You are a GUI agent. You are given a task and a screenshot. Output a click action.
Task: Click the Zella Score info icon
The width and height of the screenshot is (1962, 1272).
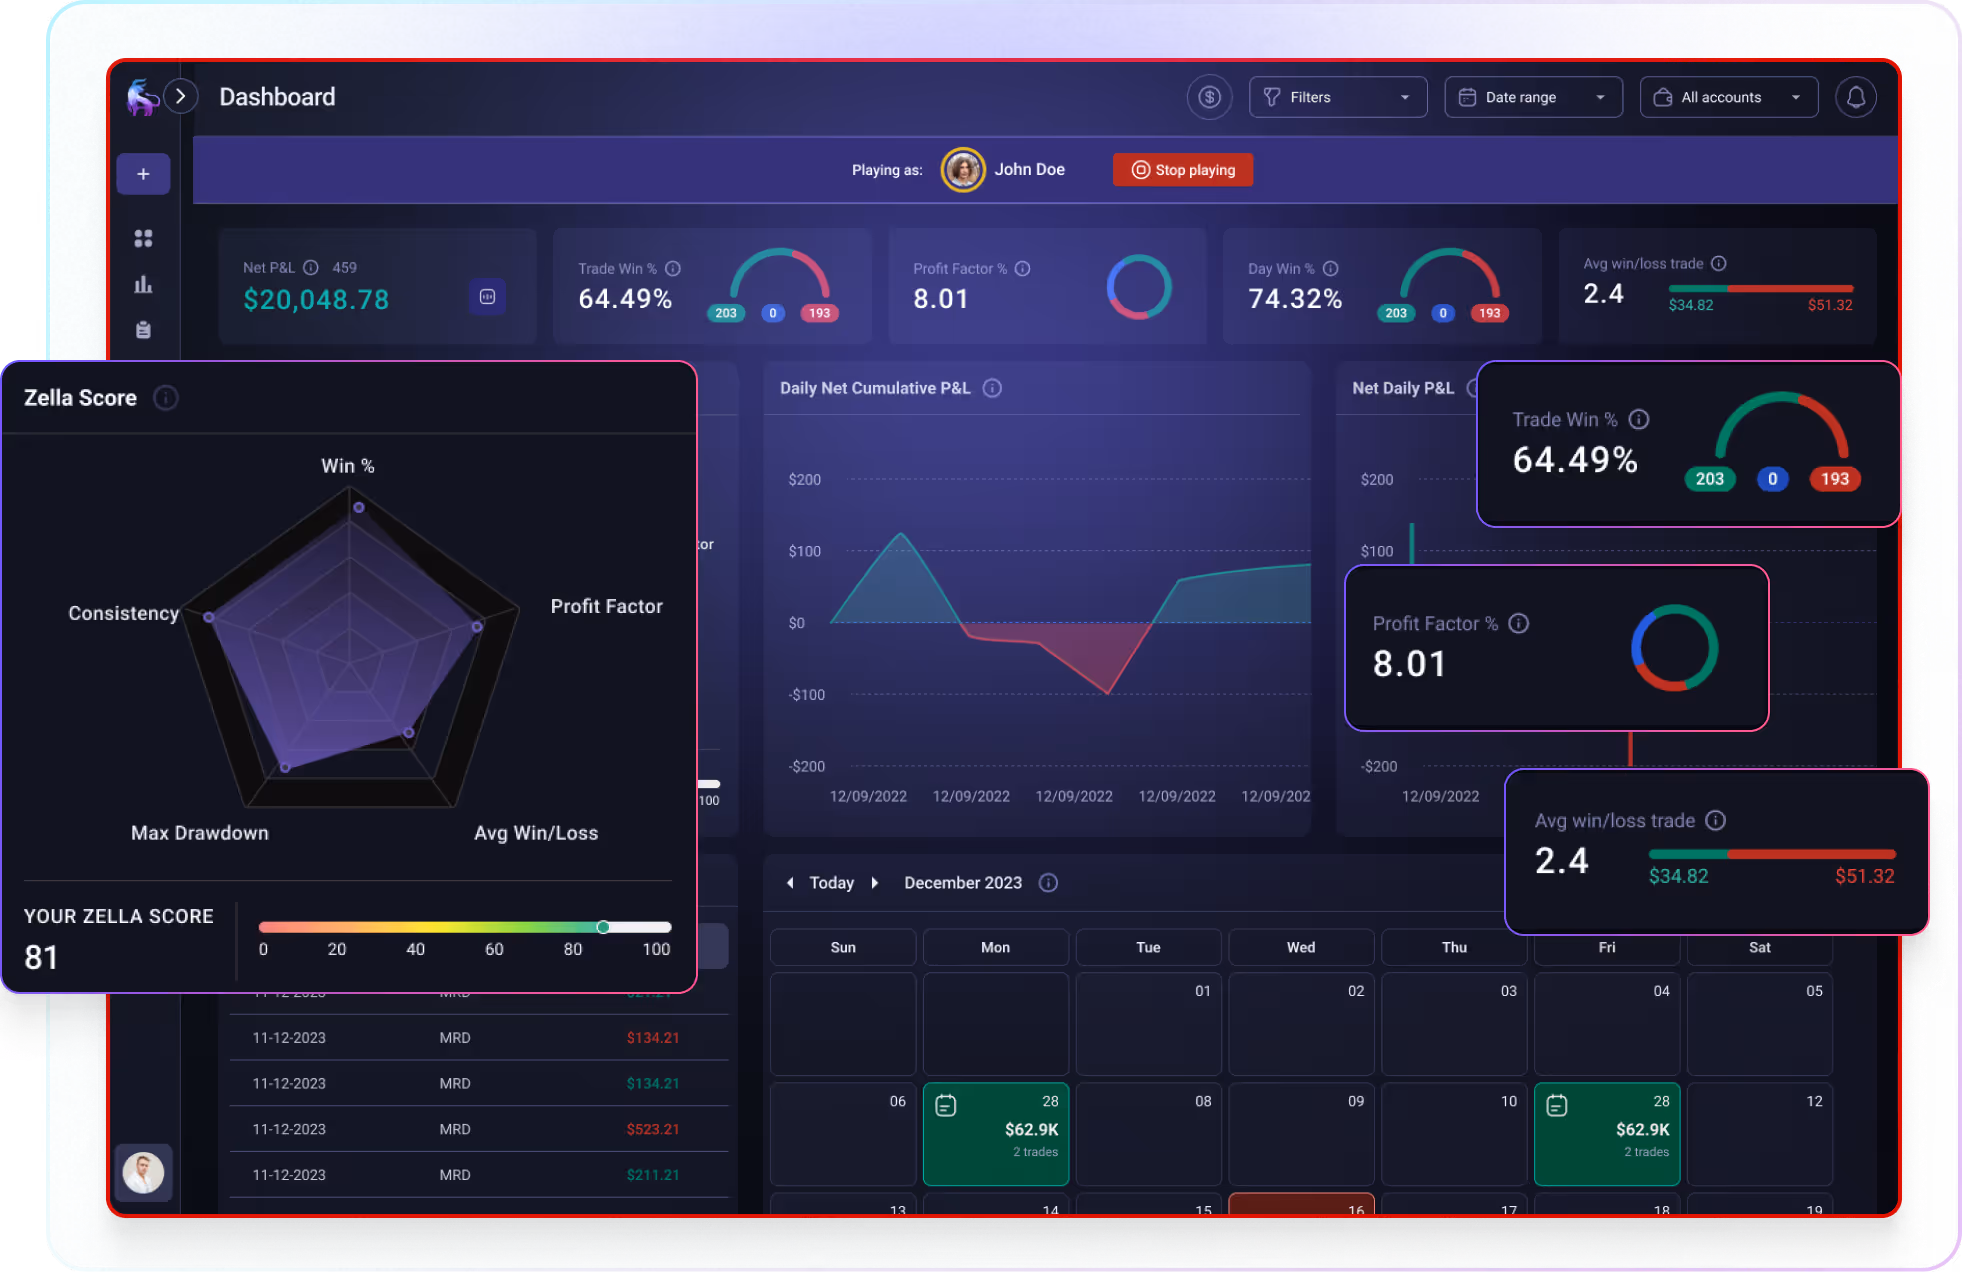click(166, 398)
